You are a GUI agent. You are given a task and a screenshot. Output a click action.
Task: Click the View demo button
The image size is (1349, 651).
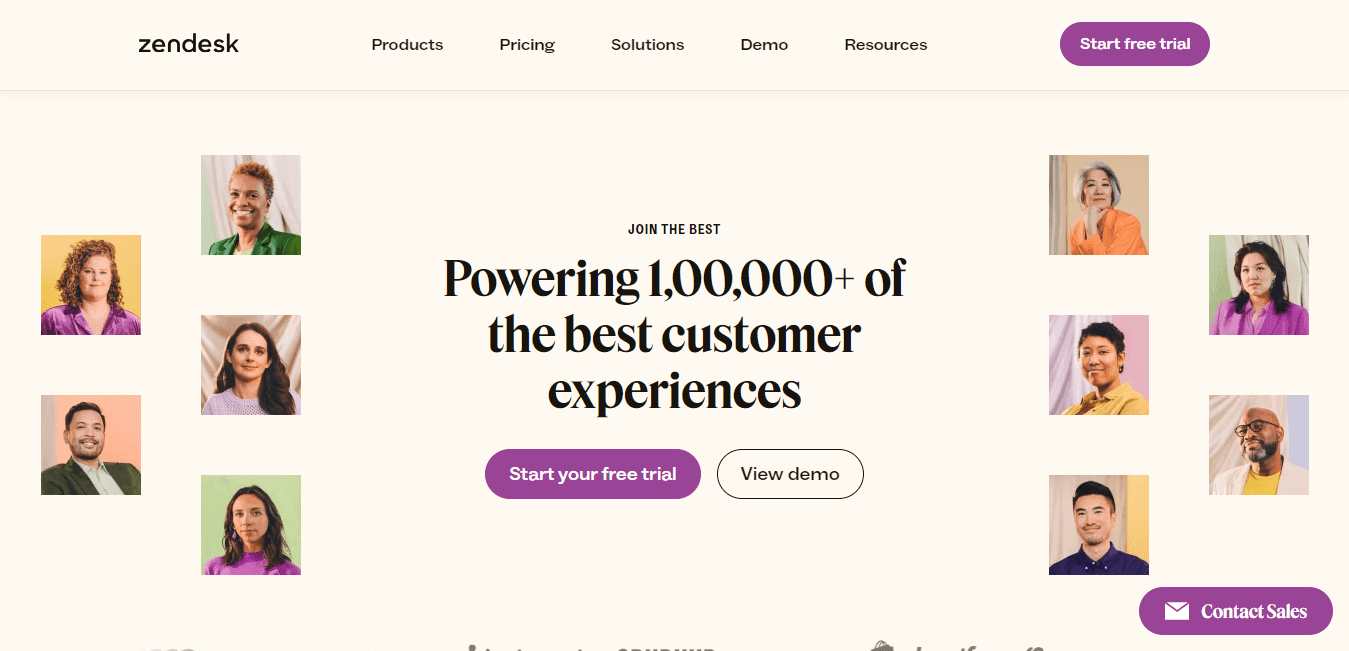point(790,474)
